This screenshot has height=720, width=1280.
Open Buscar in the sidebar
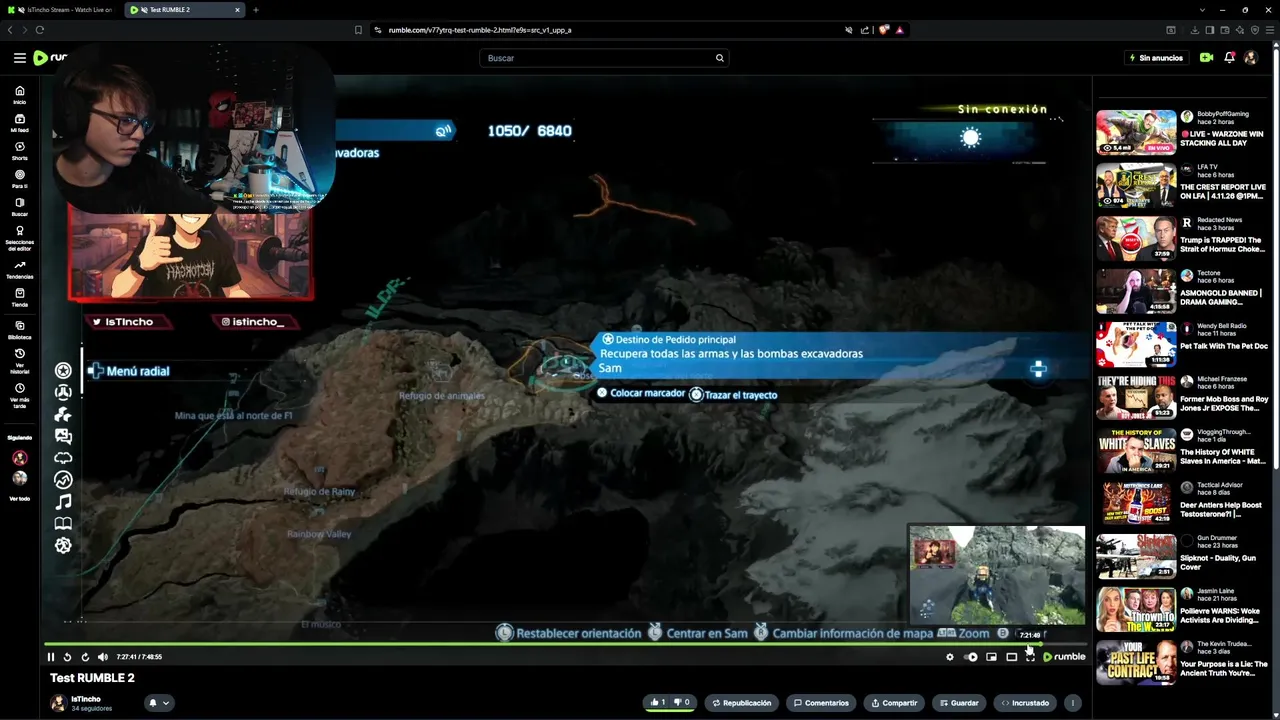[x=19, y=207]
